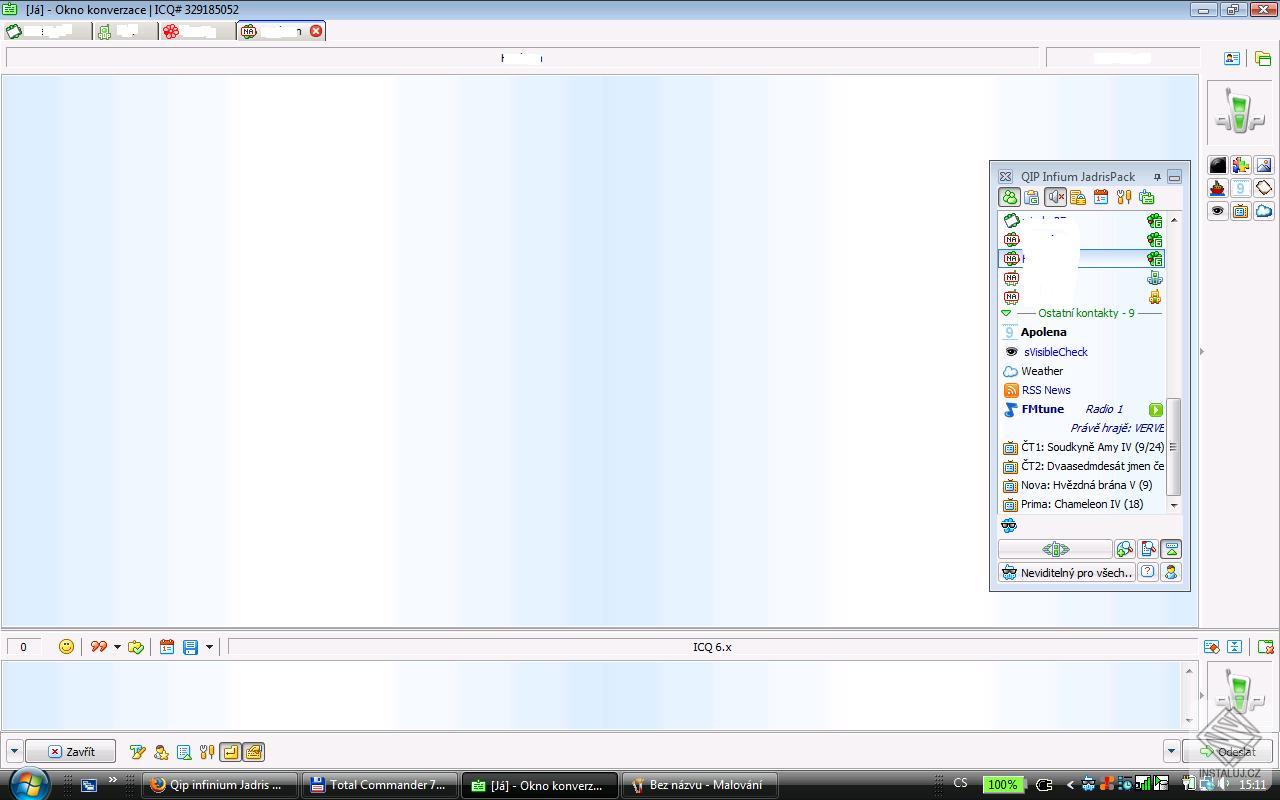Open the save options dropdown arrow
Screen dimensions: 1280x800
(x=208, y=647)
